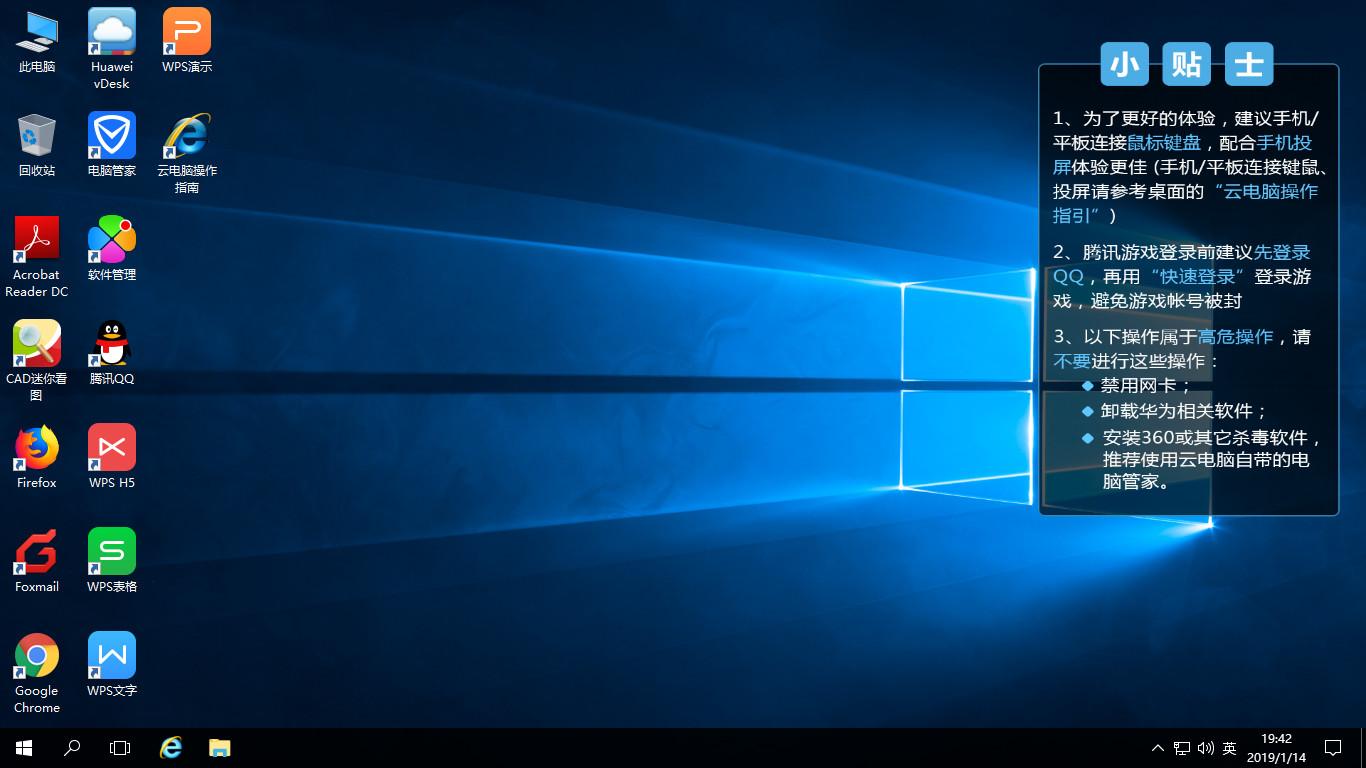Screen dimensions: 1366x768
Task: Open the taskbar clock and date
Action: point(1276,748)
